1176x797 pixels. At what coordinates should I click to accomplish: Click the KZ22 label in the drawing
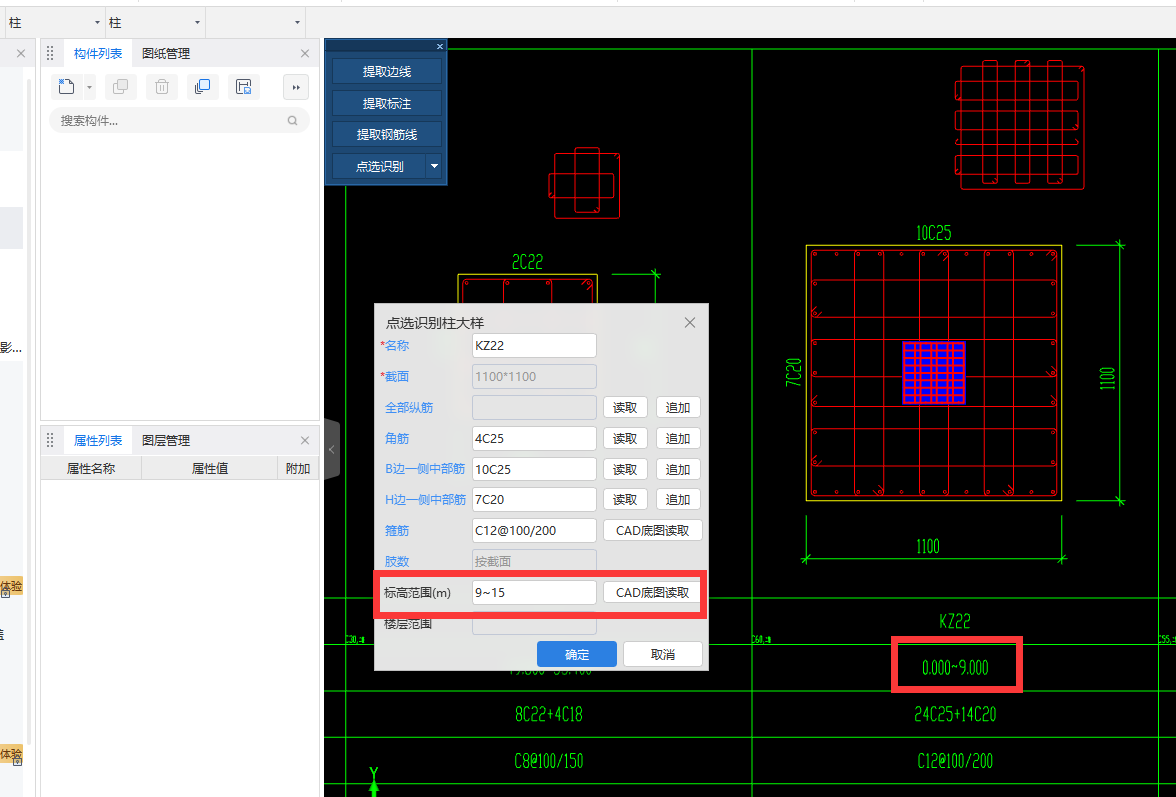pyautogui.click(x=955, y=621)
